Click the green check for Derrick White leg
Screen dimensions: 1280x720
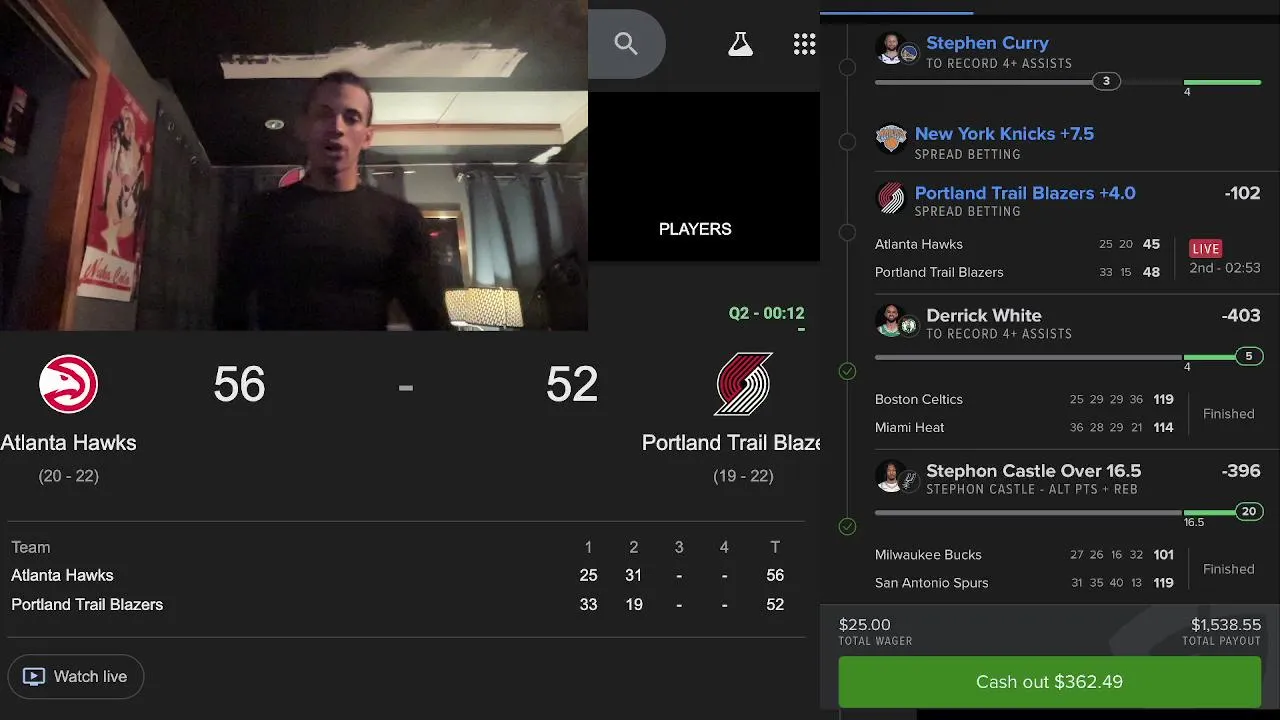click(x=847, y=371)
